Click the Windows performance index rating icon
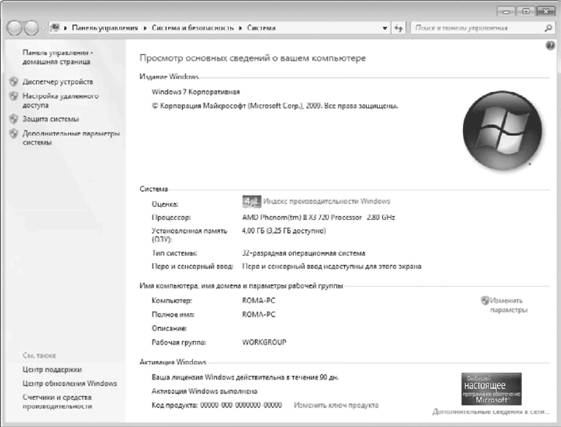 click(x=252, y=202)
